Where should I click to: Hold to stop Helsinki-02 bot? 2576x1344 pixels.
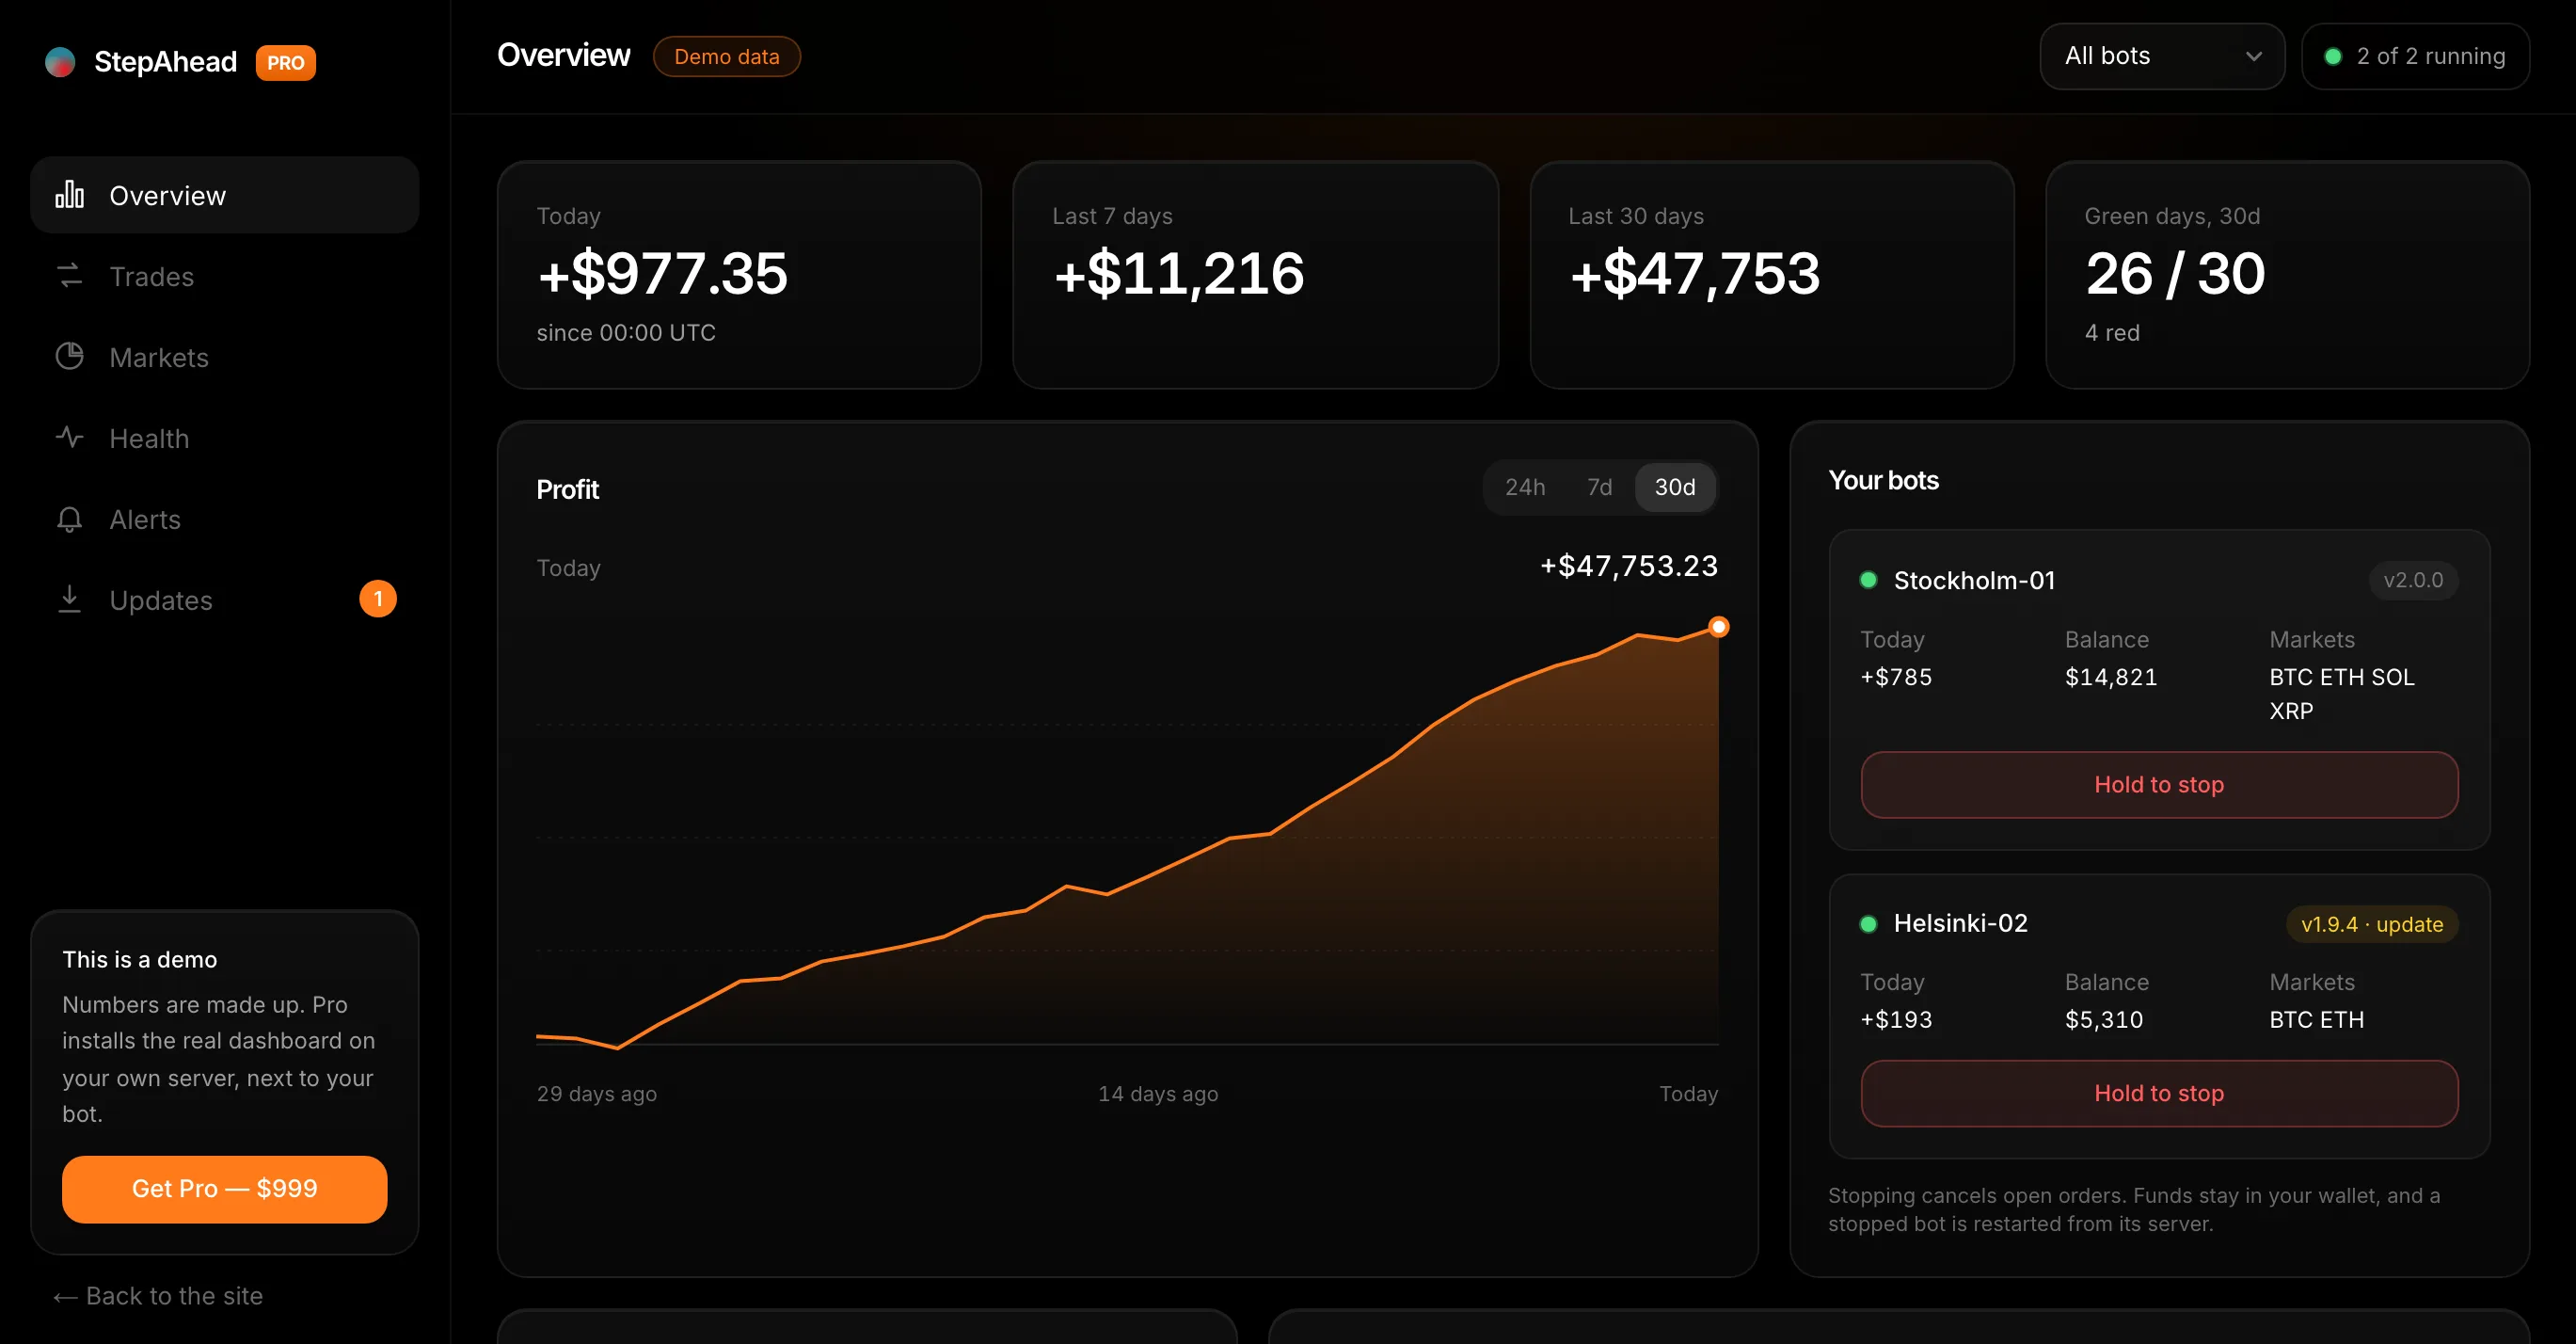[2159, 1093]
